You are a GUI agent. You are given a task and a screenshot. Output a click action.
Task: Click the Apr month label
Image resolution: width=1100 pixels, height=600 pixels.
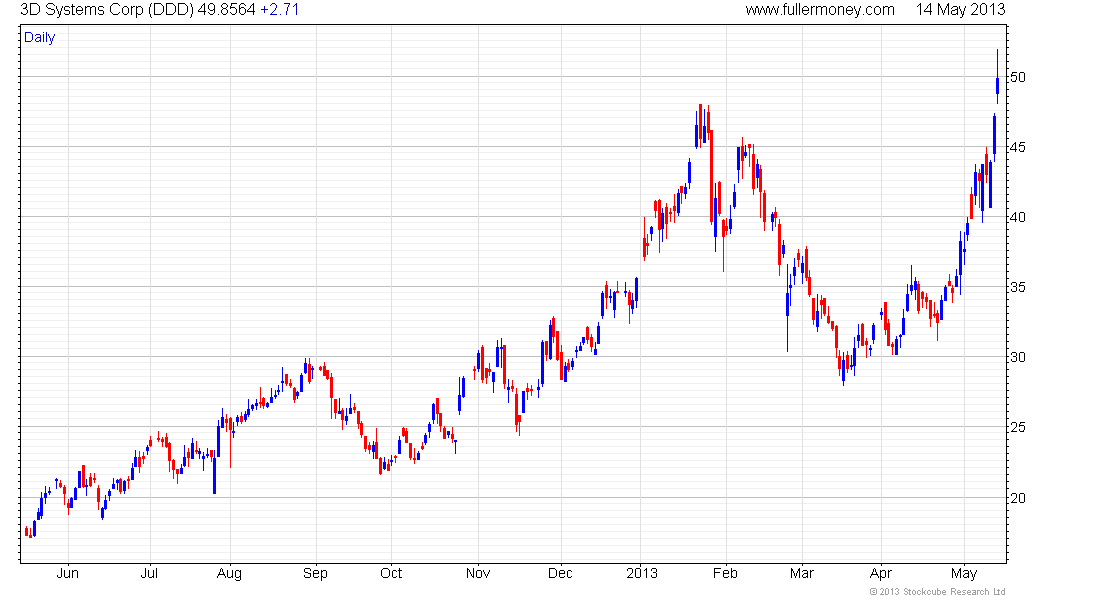pos(880,574)
